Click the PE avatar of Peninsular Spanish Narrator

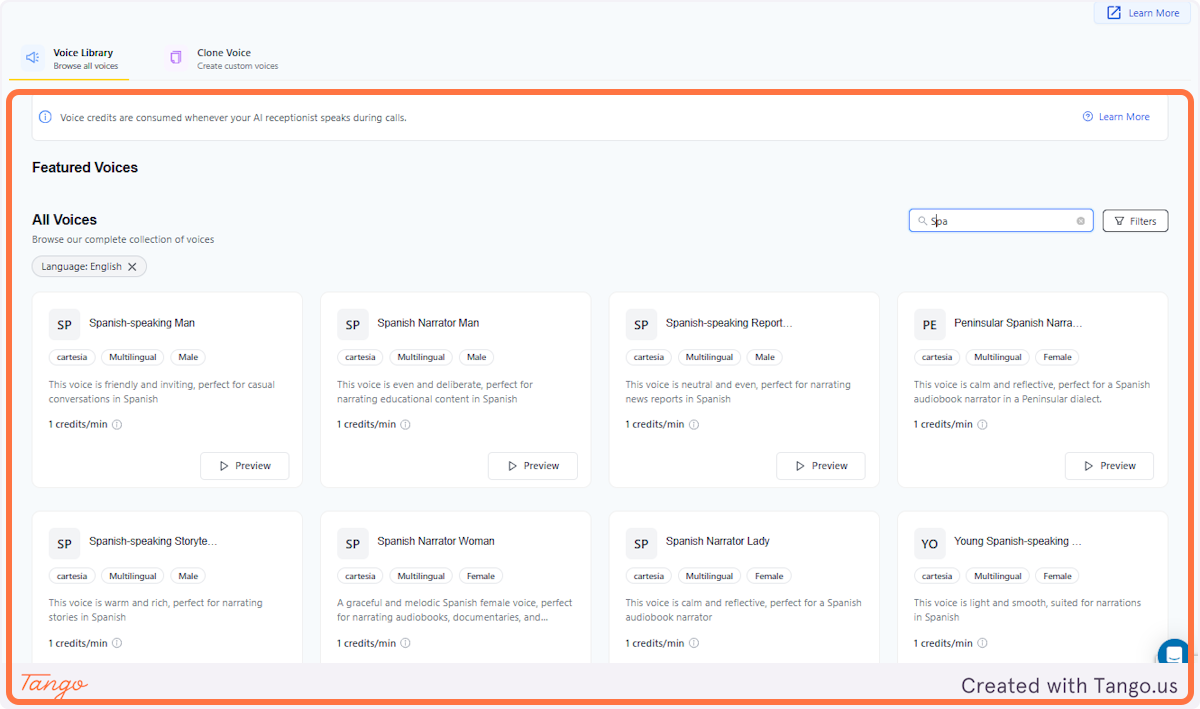[x=929, y=325]
